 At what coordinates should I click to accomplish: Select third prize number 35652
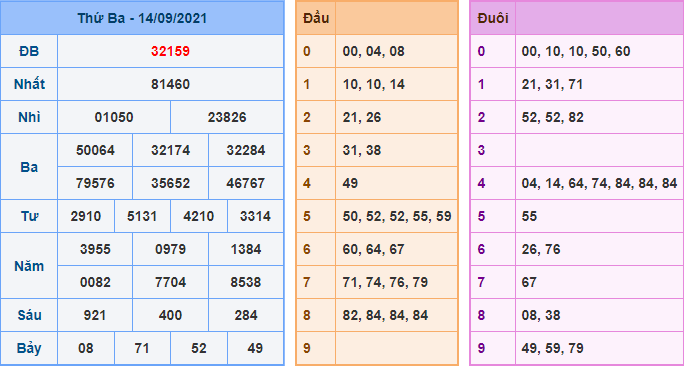[171, 183]
